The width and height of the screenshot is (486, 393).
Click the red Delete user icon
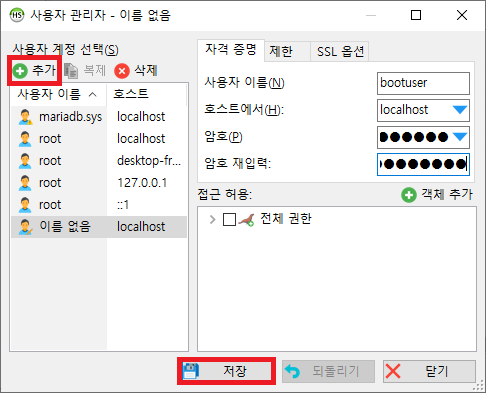click(x=122, y=71)
